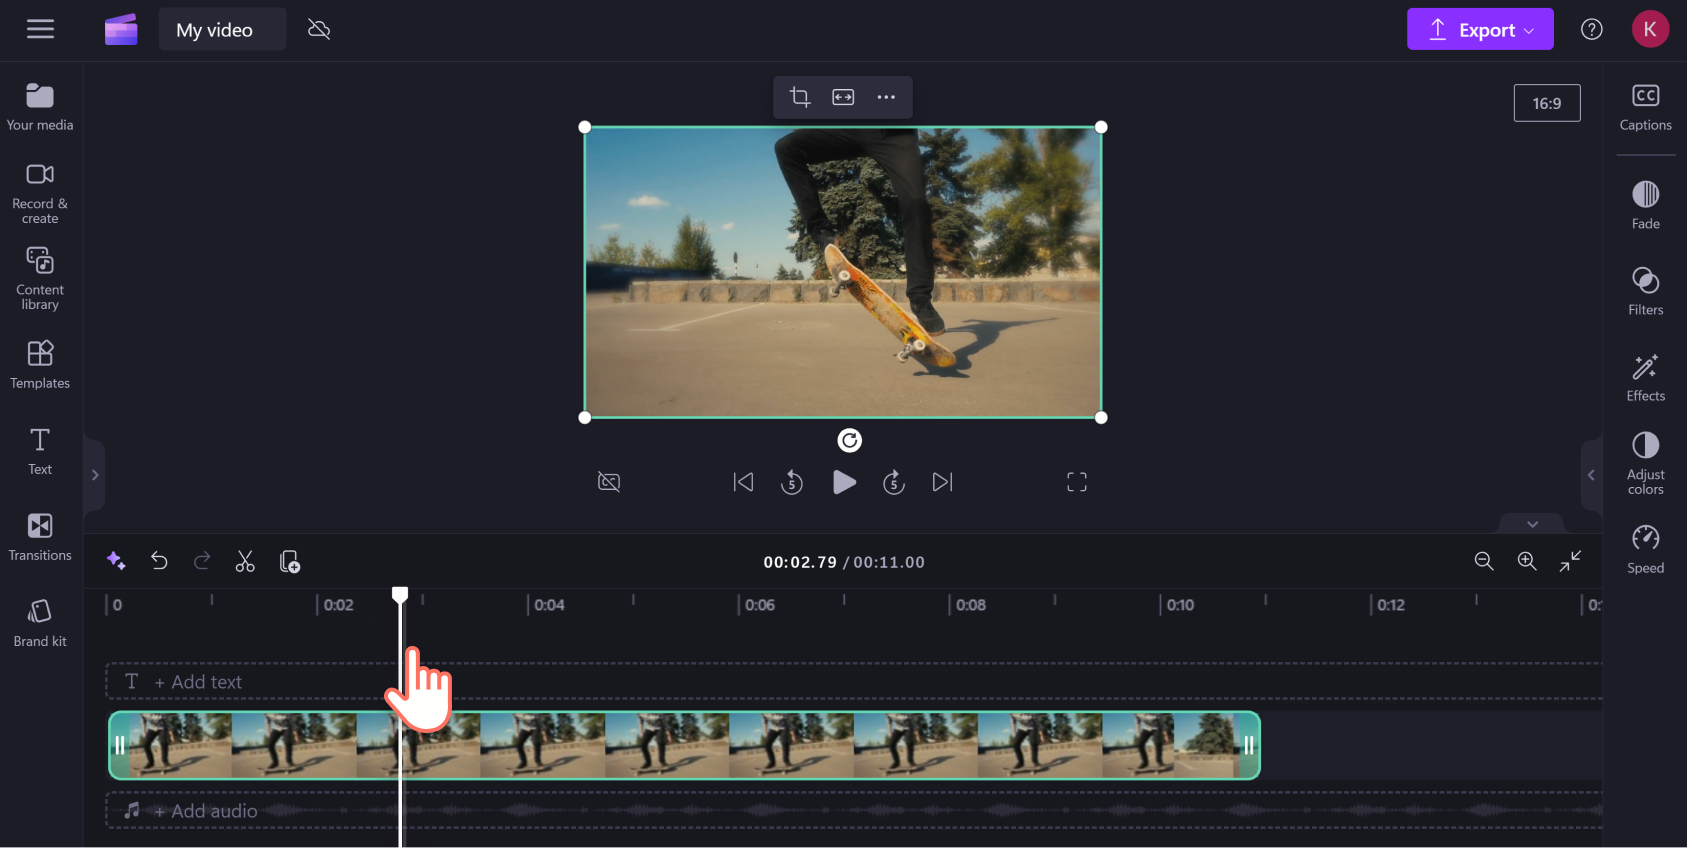
Task: Open the hamburger main menu
Action: coord(40,29)
